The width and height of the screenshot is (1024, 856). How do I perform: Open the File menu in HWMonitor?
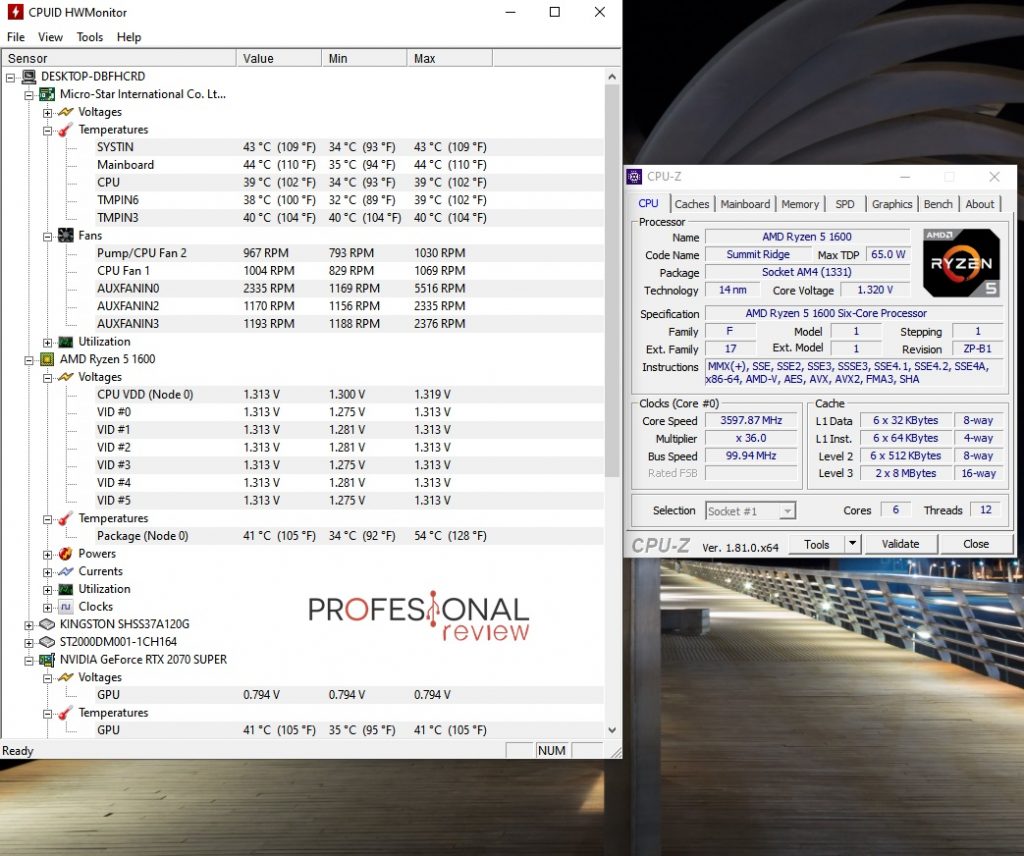point(16,37)
